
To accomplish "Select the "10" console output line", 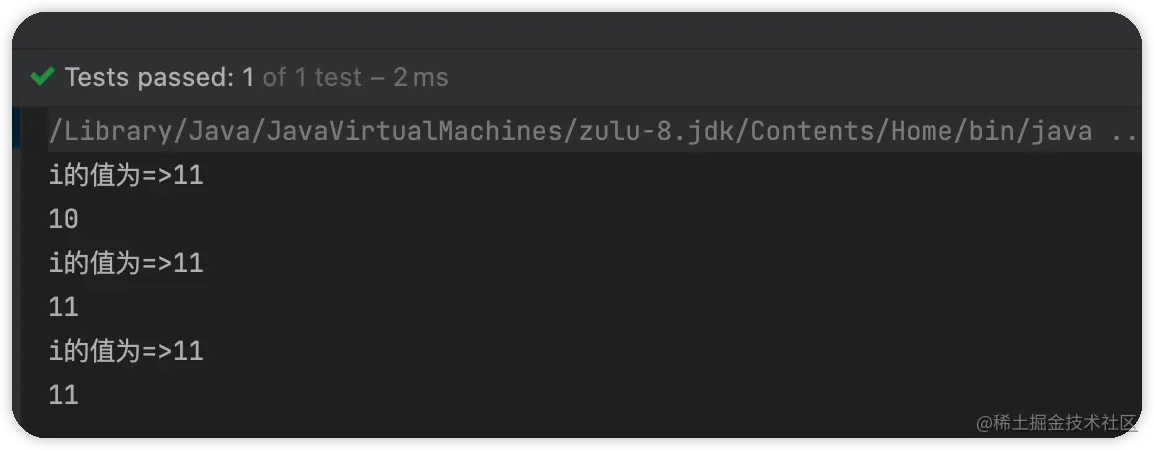I will 63,219.
